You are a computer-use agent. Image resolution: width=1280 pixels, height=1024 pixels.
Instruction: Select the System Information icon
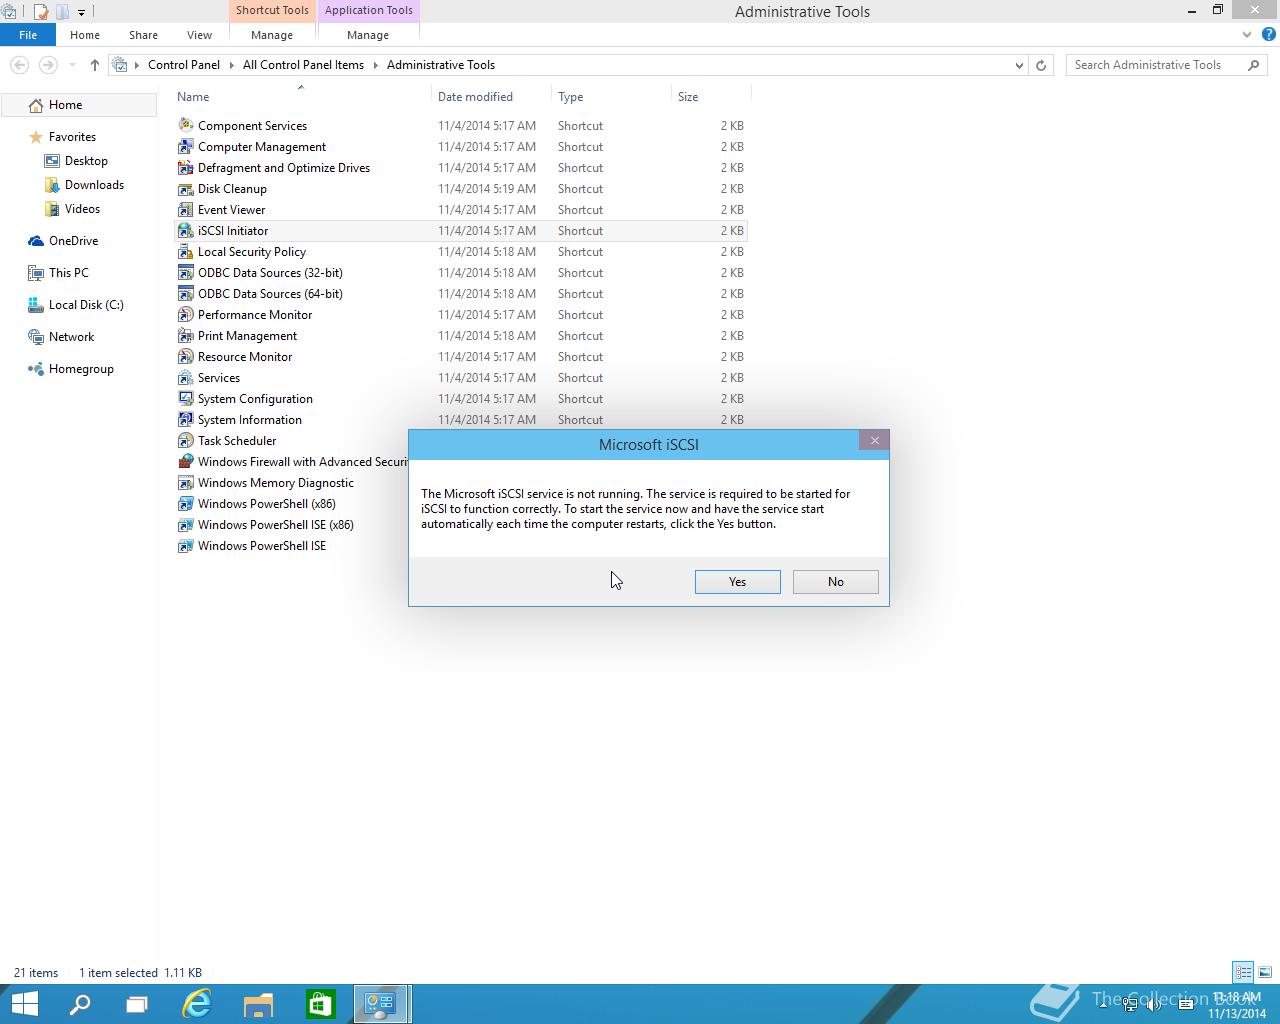[x=185, y=419]
